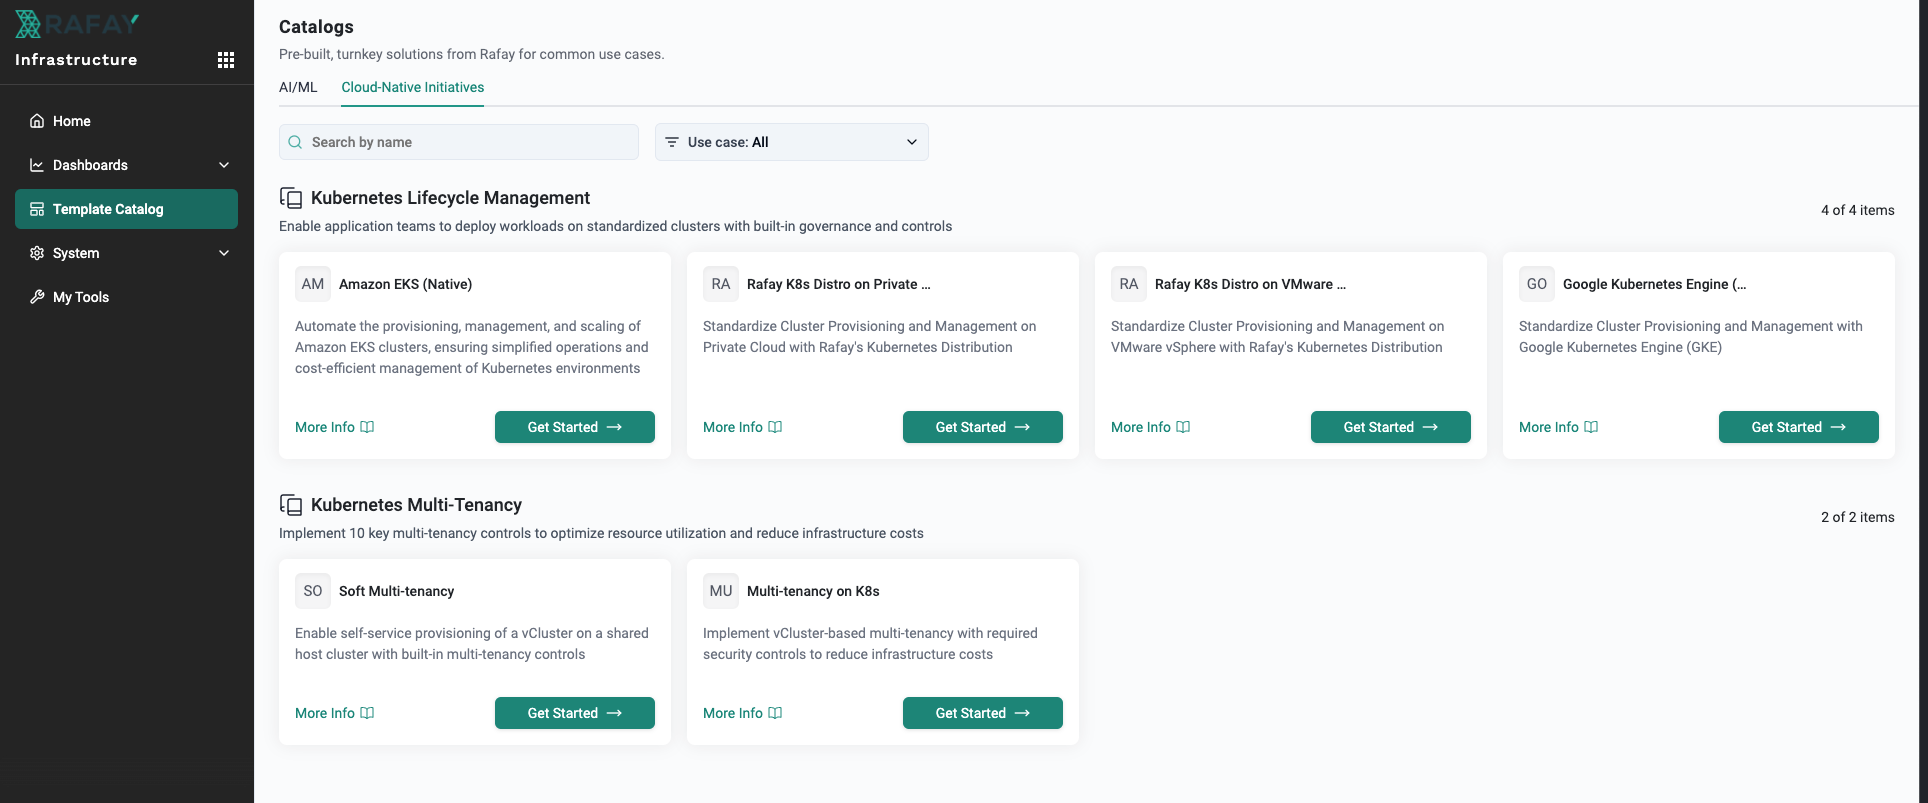The width and height of the screenshot is (1928, 803).
Task: Click the Multi-tenancy on K8s card title
Action: click(x=813, y=591)
